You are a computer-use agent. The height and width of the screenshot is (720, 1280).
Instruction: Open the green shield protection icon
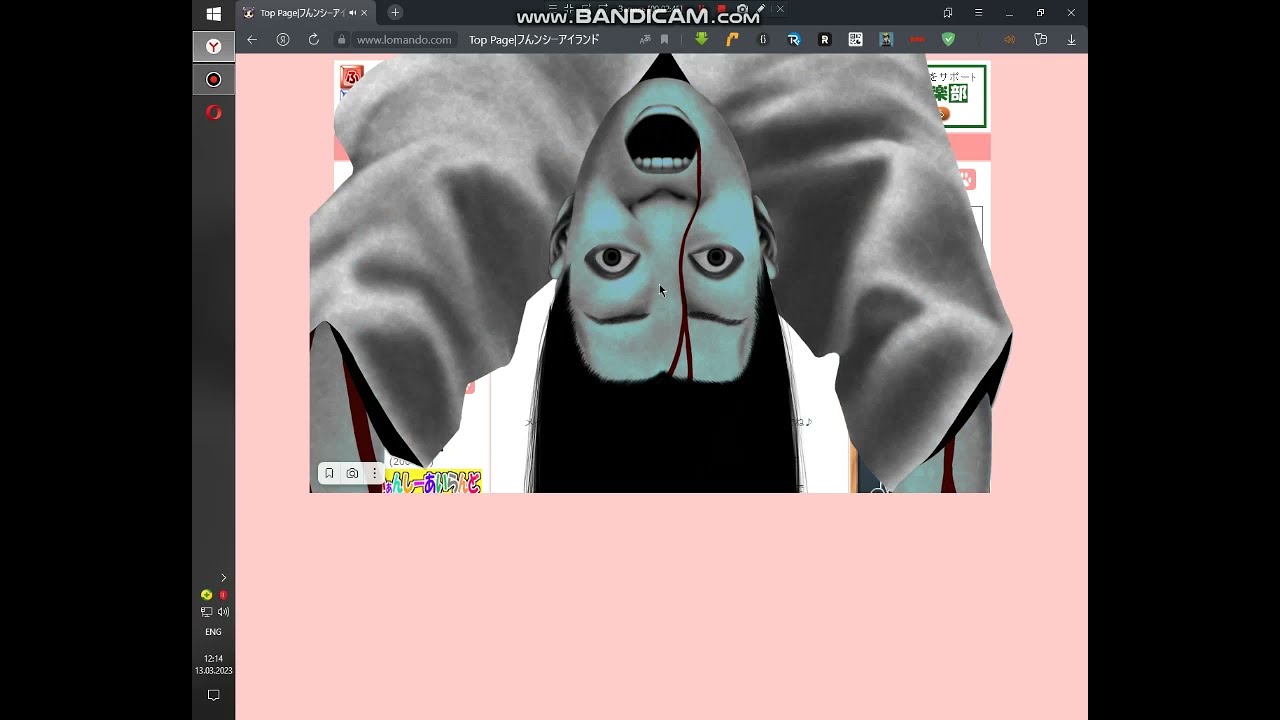click(948, 39)
